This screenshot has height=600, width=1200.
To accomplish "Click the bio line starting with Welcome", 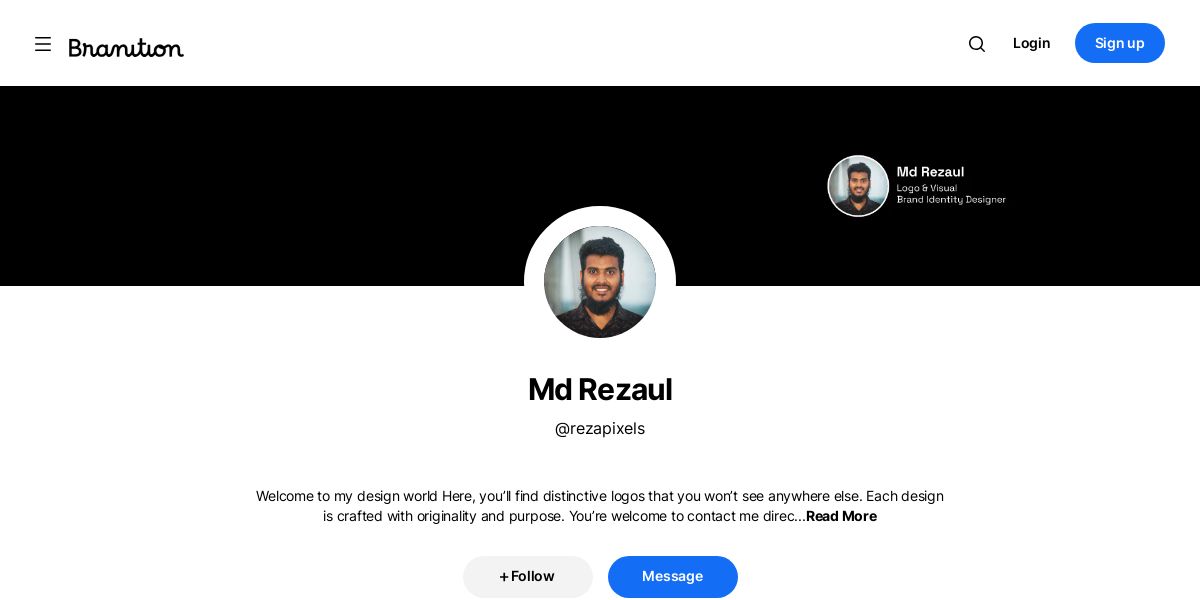I will 600,496.
